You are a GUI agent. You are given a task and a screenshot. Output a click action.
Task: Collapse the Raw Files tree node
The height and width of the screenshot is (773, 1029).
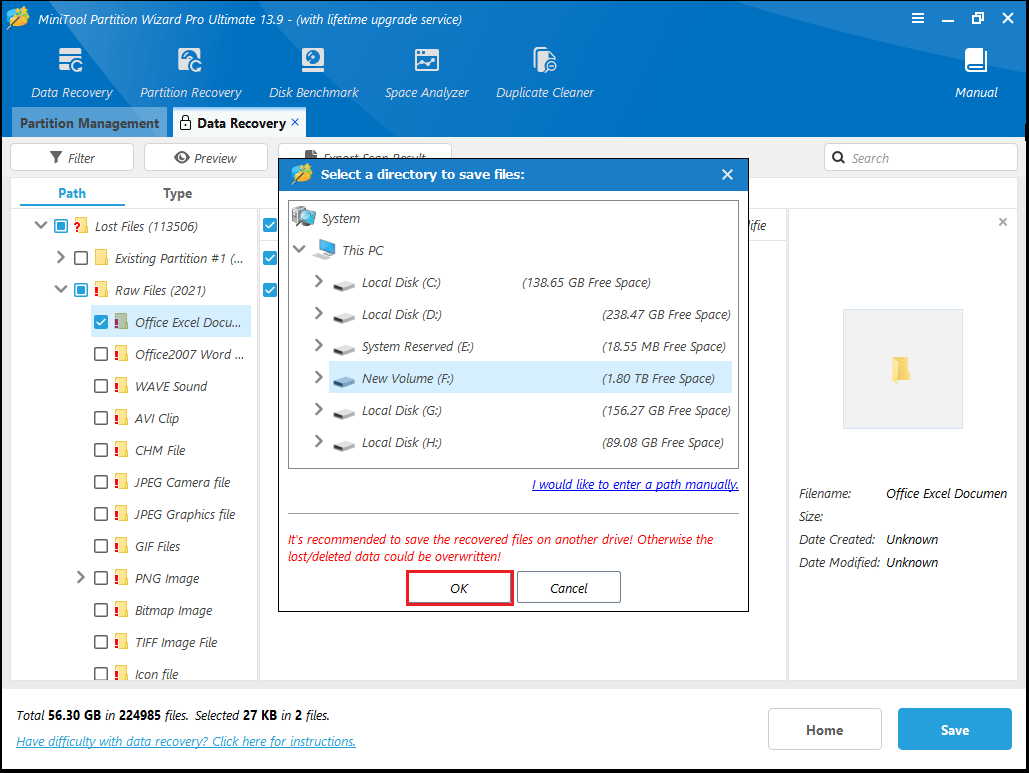coord(60,289)
